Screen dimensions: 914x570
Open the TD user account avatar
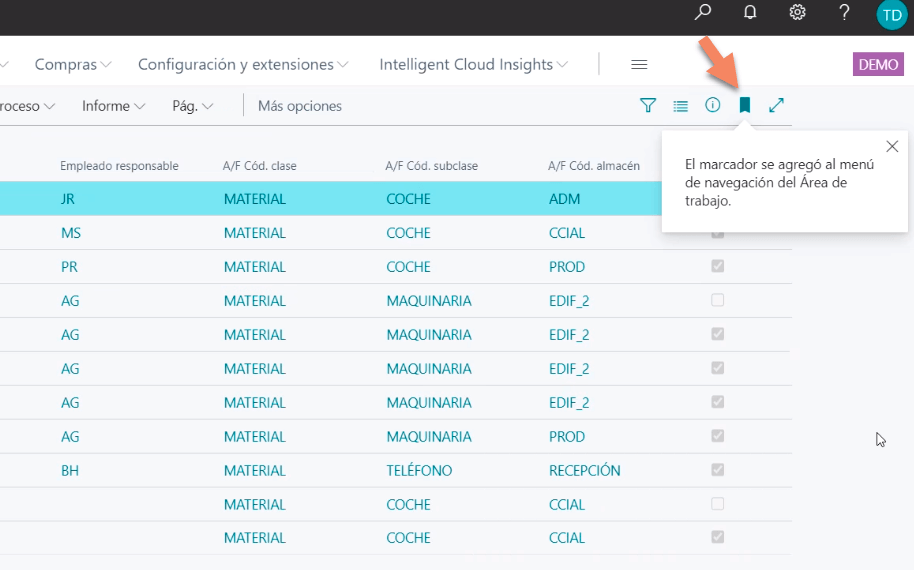click(x=890, y=14)
